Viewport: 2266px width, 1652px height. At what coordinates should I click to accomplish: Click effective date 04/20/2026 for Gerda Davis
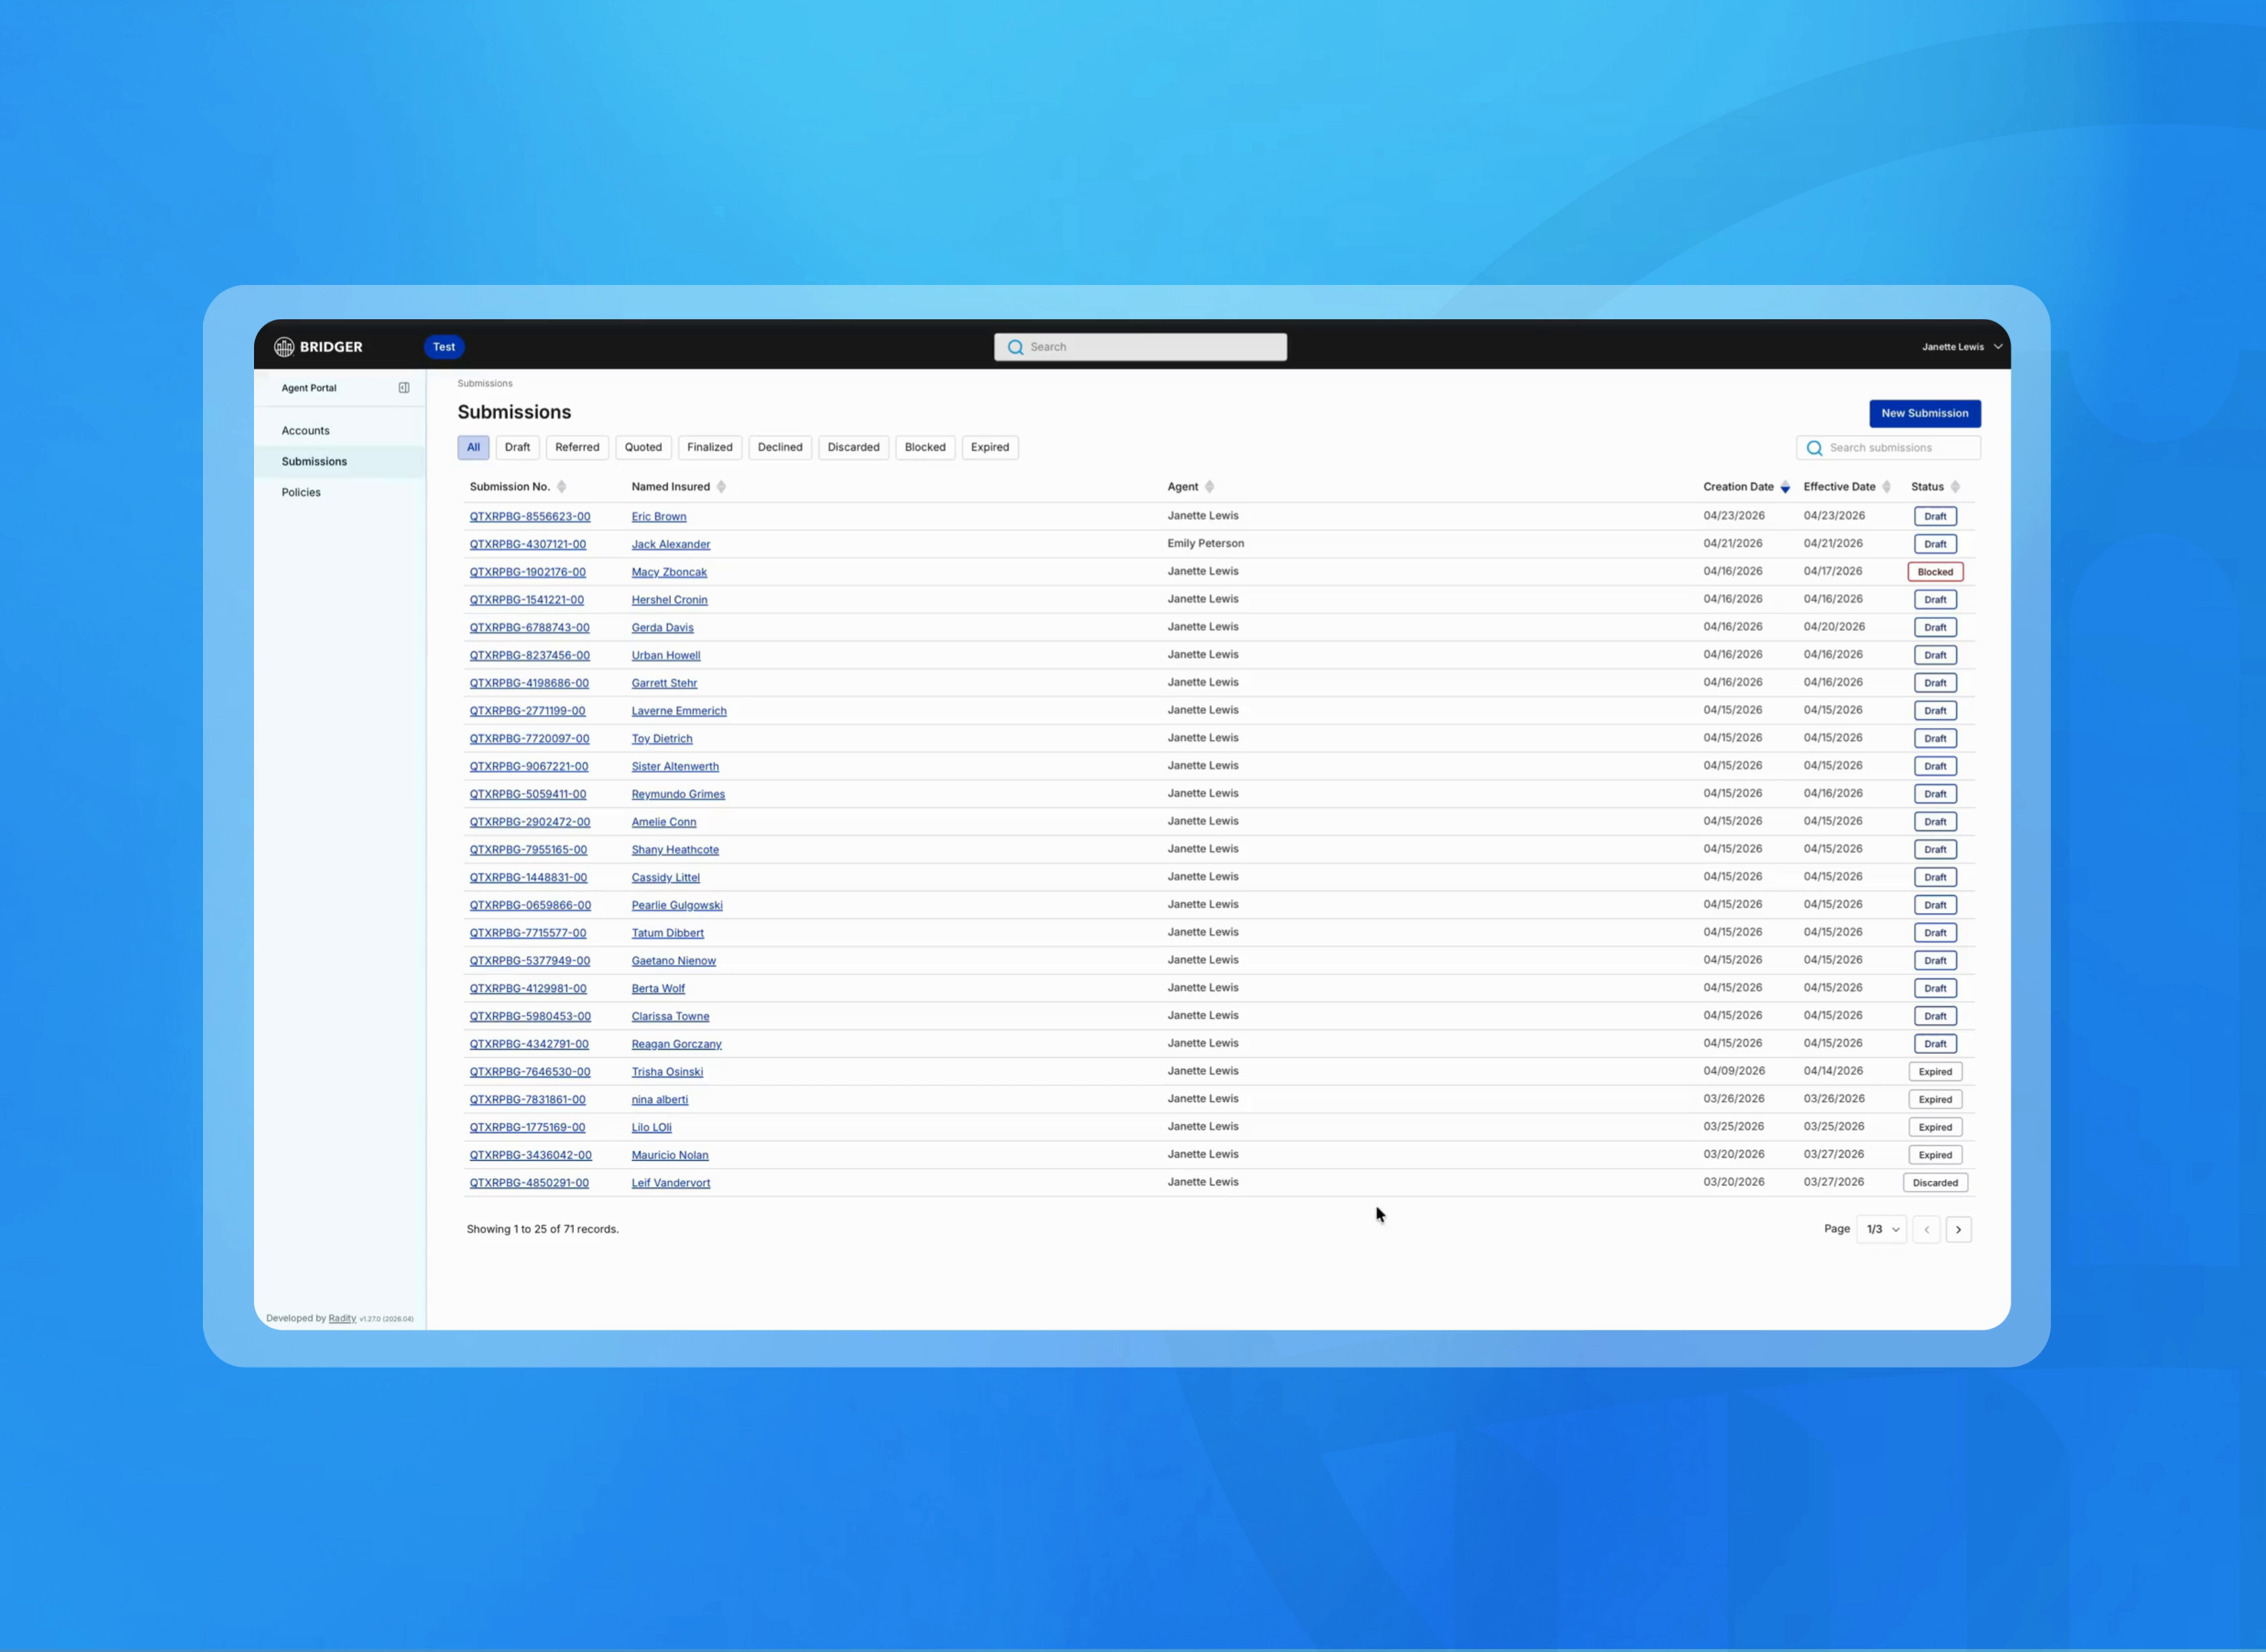(1834, 627)
